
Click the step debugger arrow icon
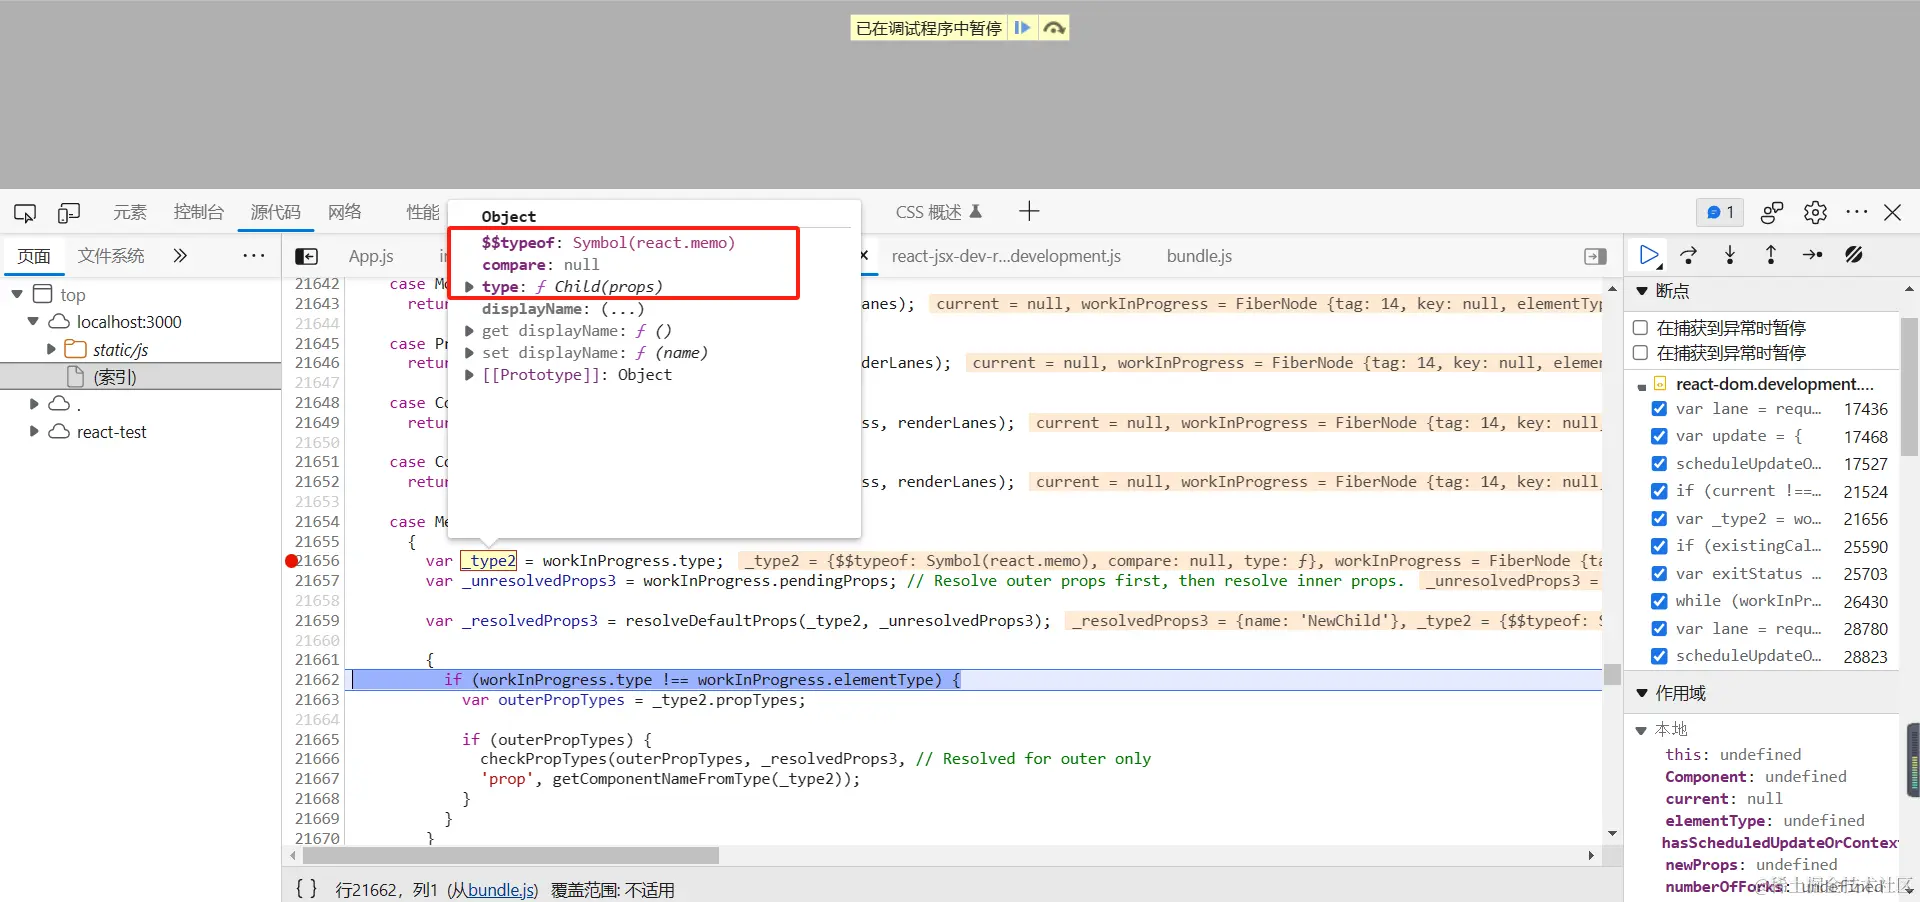coord(1812,256)
